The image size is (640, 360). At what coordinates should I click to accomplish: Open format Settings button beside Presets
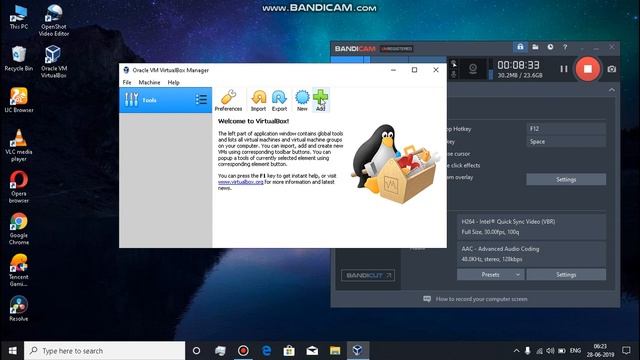(x=566, y=275)
